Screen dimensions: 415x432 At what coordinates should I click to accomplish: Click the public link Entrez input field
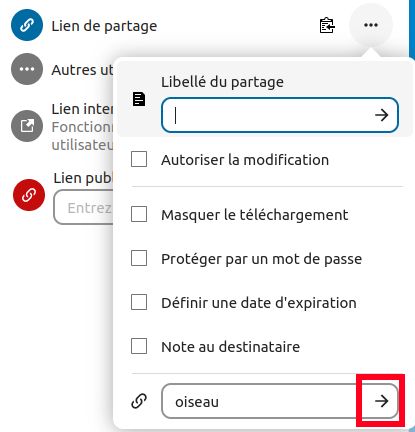click(83, 207)
